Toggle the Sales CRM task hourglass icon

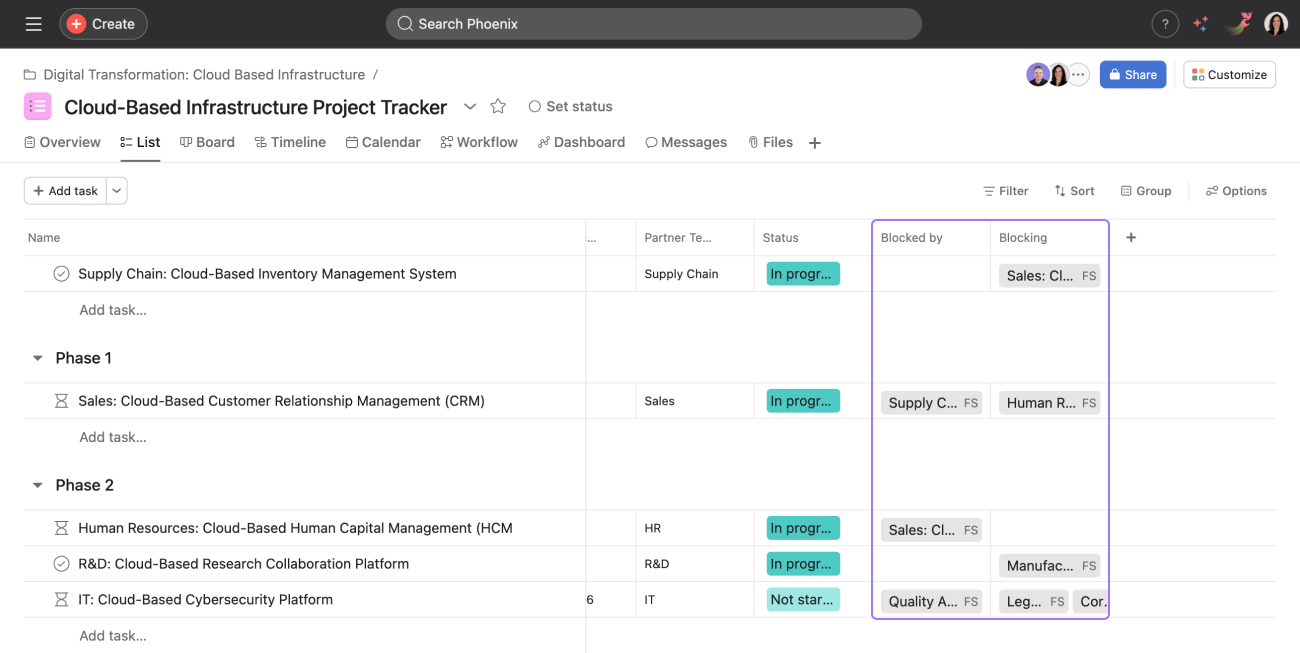[61, 401]
